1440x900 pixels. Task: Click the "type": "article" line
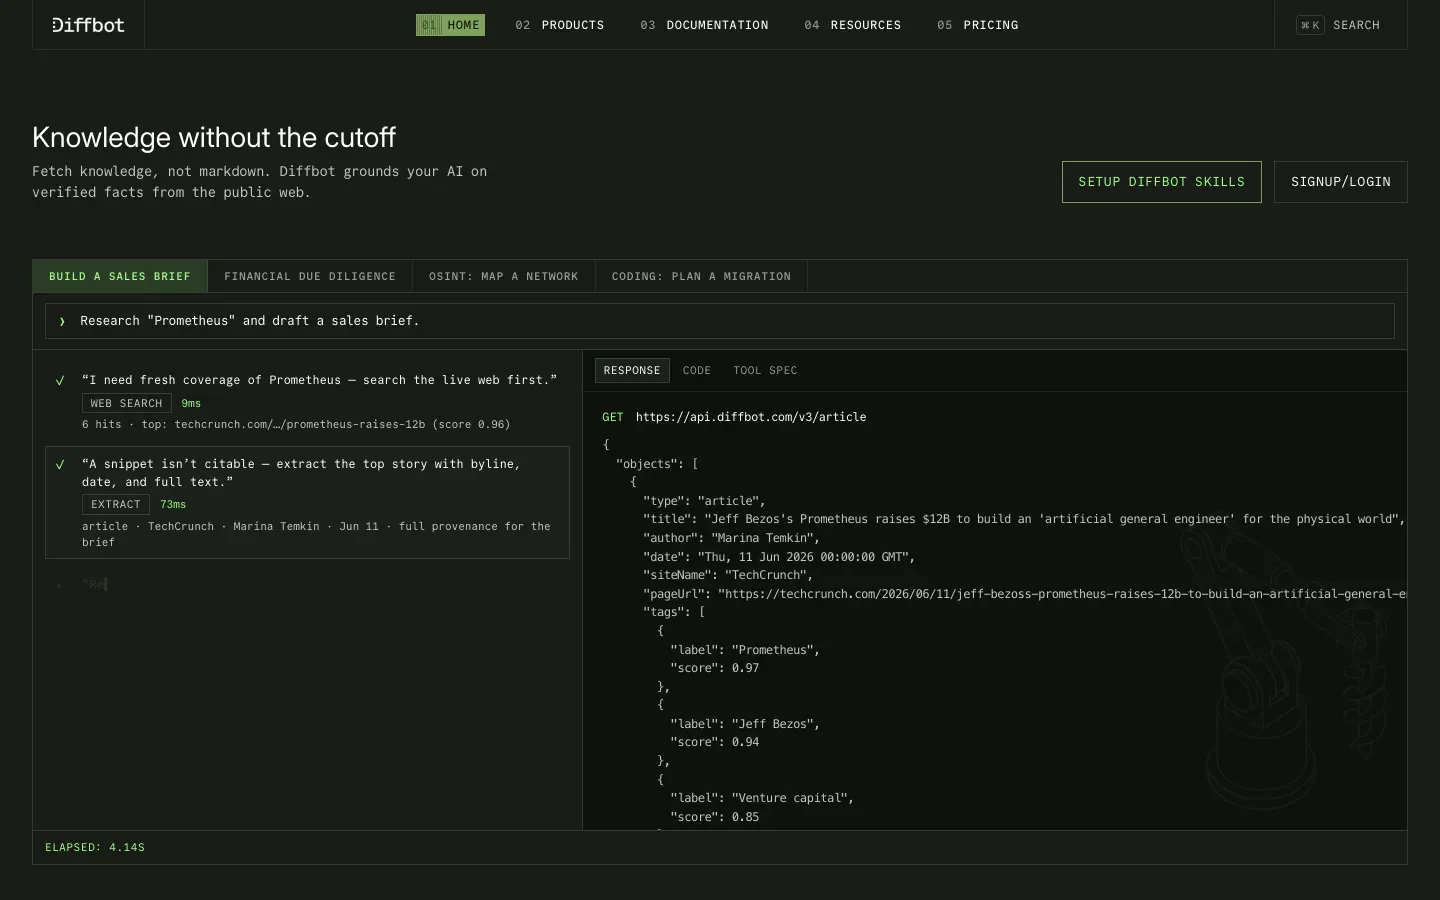704,501
